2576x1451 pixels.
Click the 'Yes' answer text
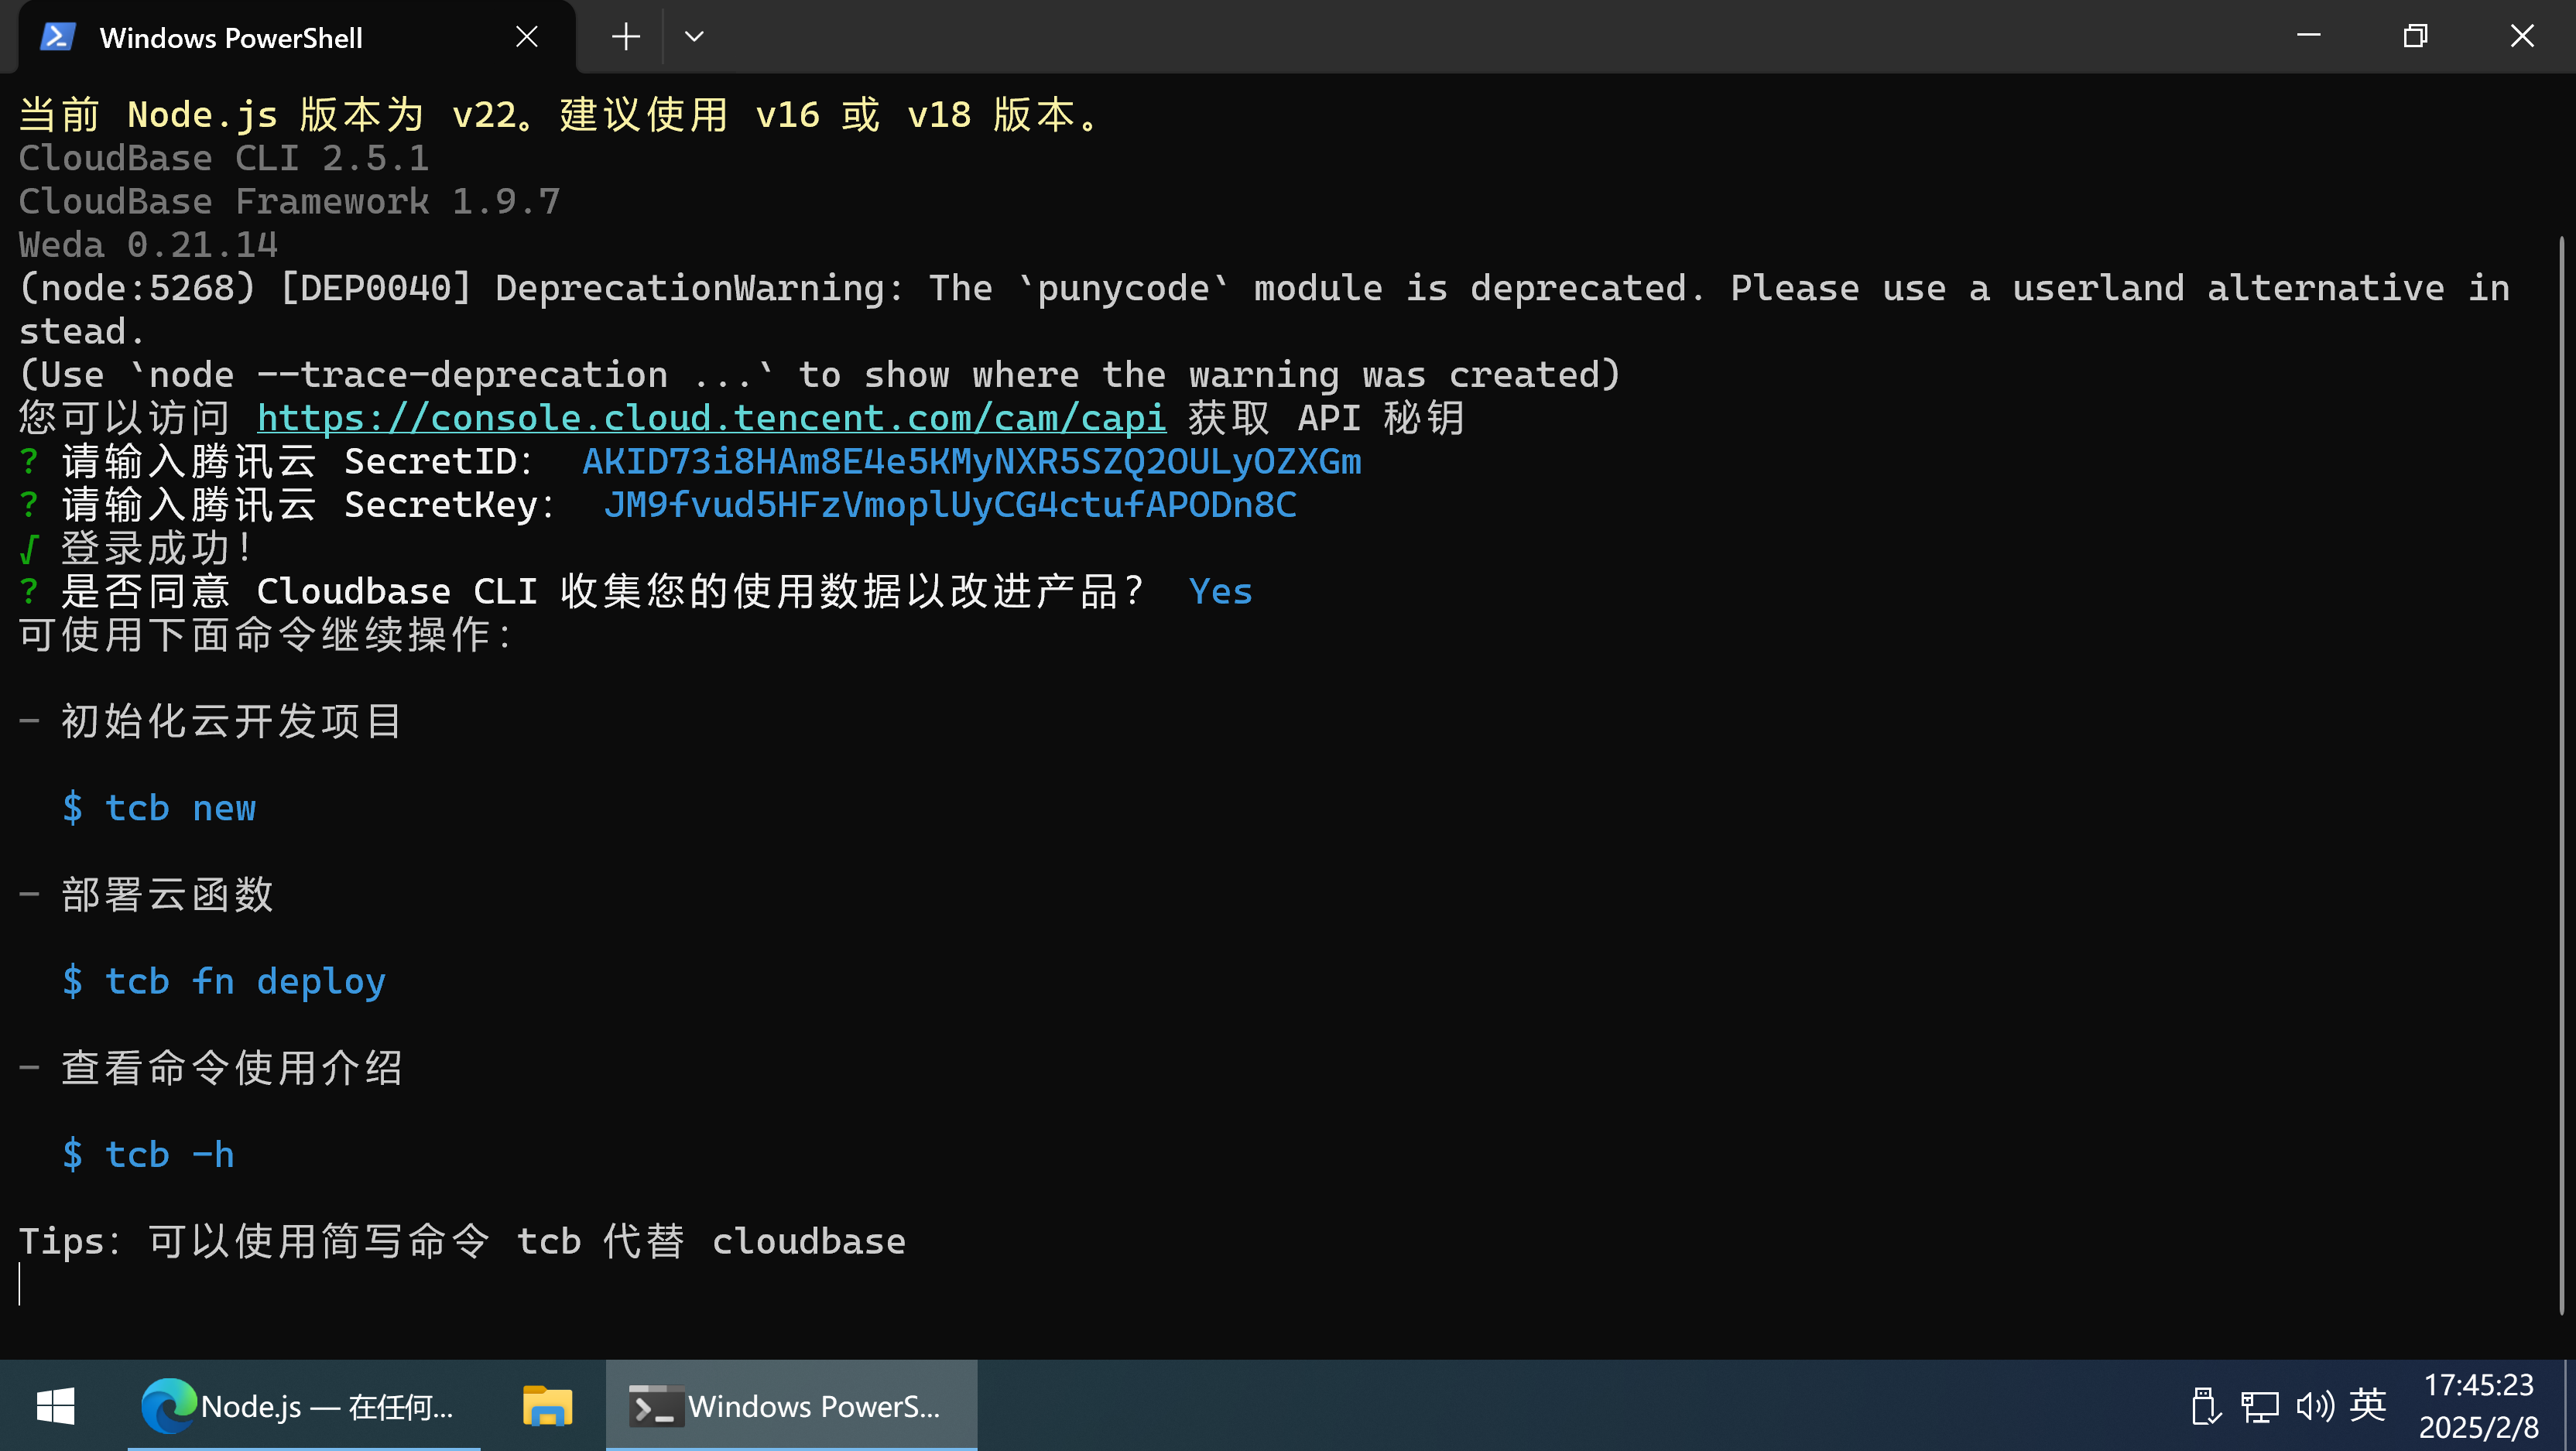point(1220,592)
